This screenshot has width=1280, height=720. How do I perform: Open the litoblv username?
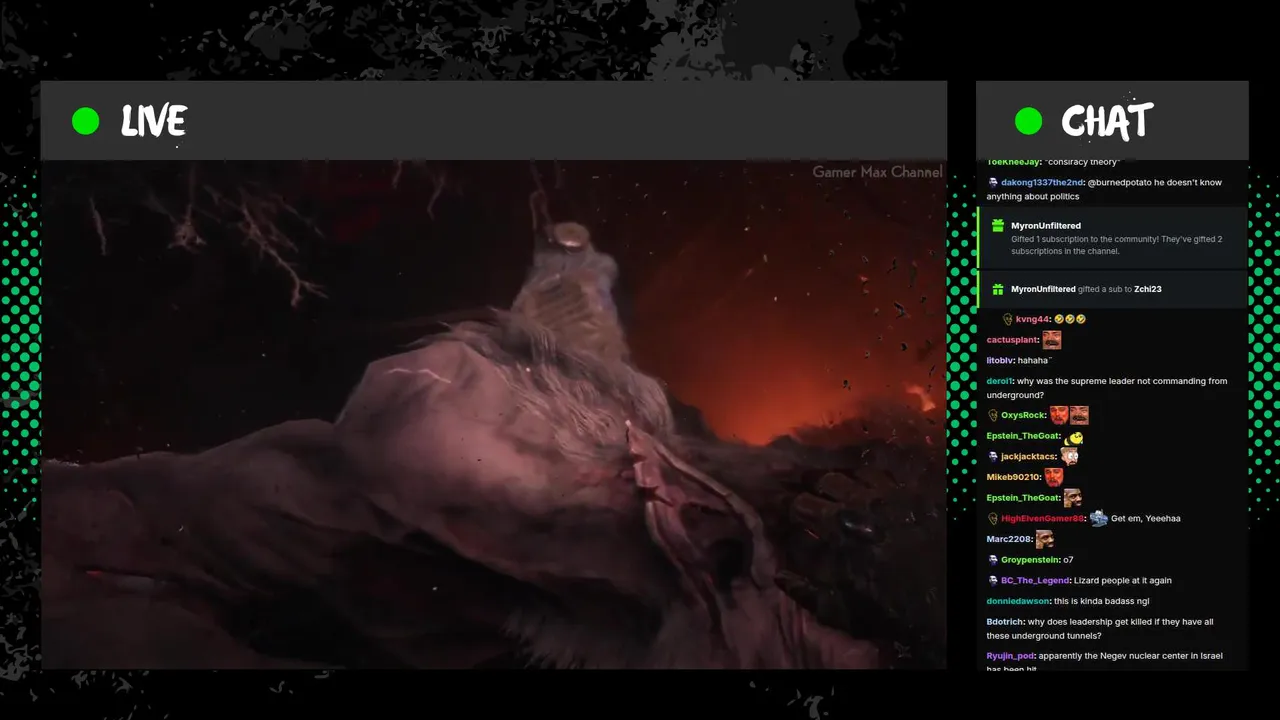[x=1001, y=360]
